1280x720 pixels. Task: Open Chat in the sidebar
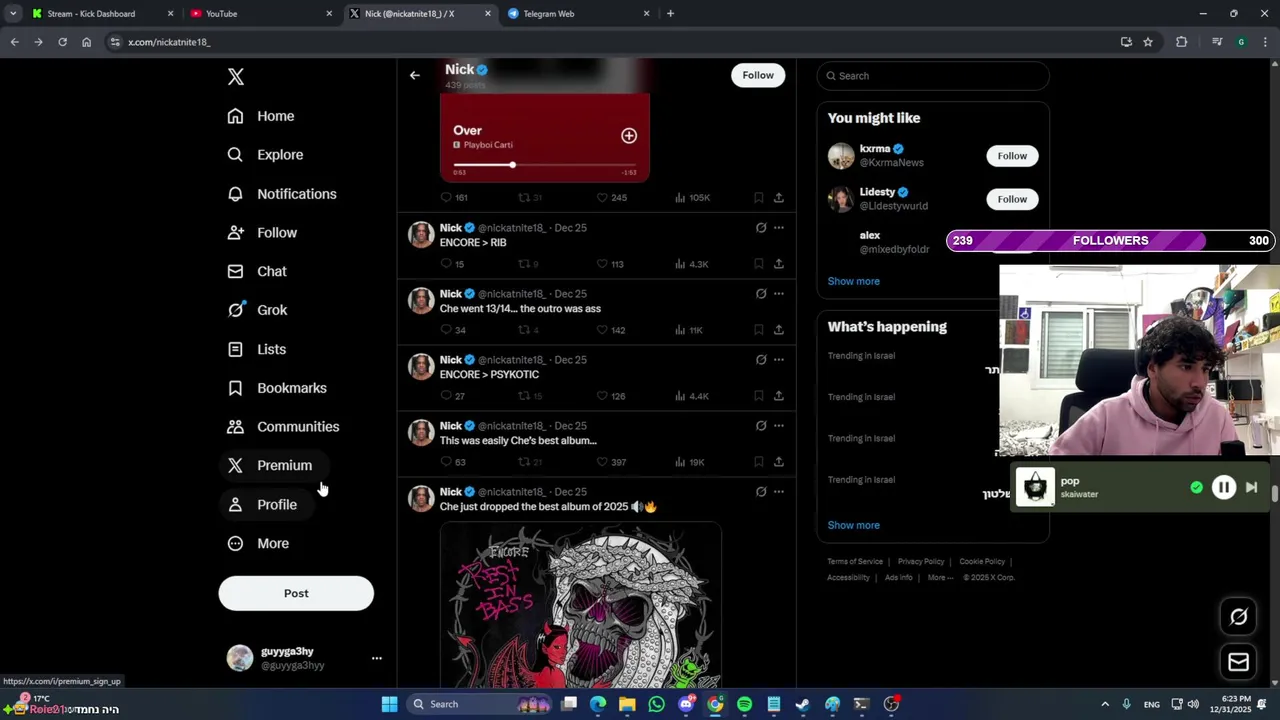pyautogui.click(x=257, y=271)
